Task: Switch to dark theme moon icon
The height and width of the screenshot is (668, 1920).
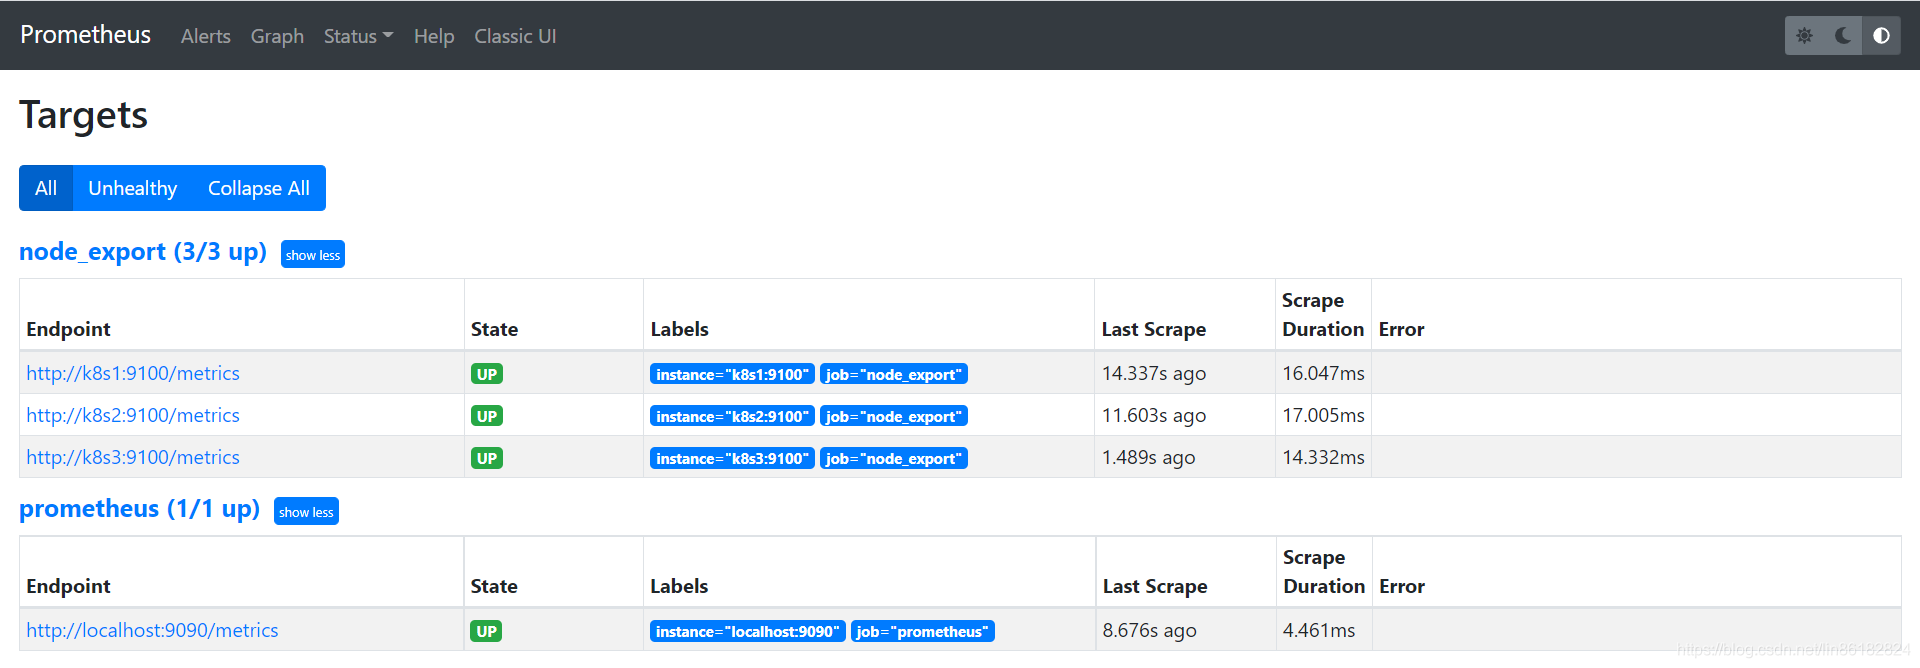Action: 1843,36
